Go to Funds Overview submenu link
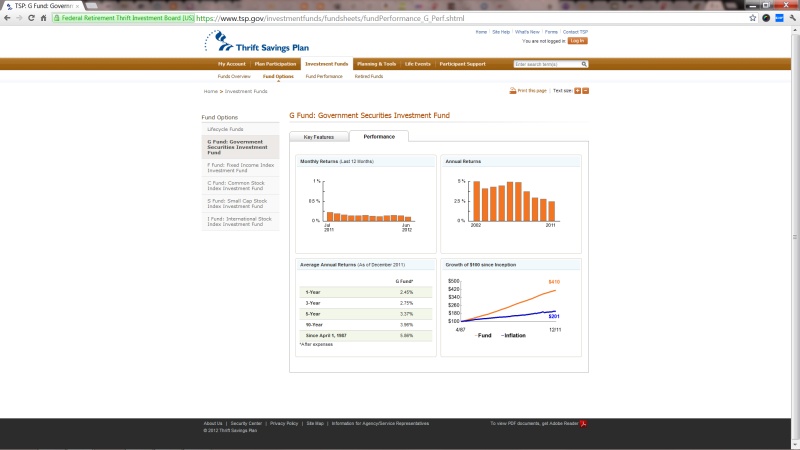The image size is (800, 450). [234, 77]
